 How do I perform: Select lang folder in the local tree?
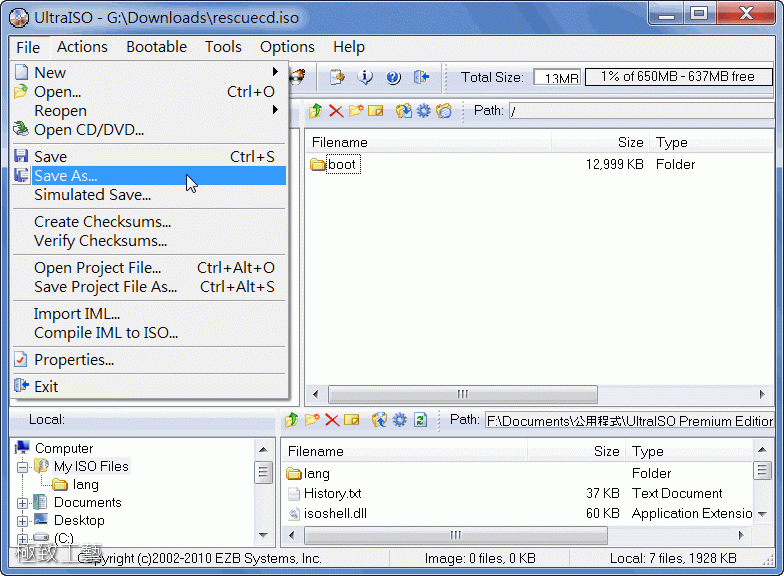tap(86, 484)
